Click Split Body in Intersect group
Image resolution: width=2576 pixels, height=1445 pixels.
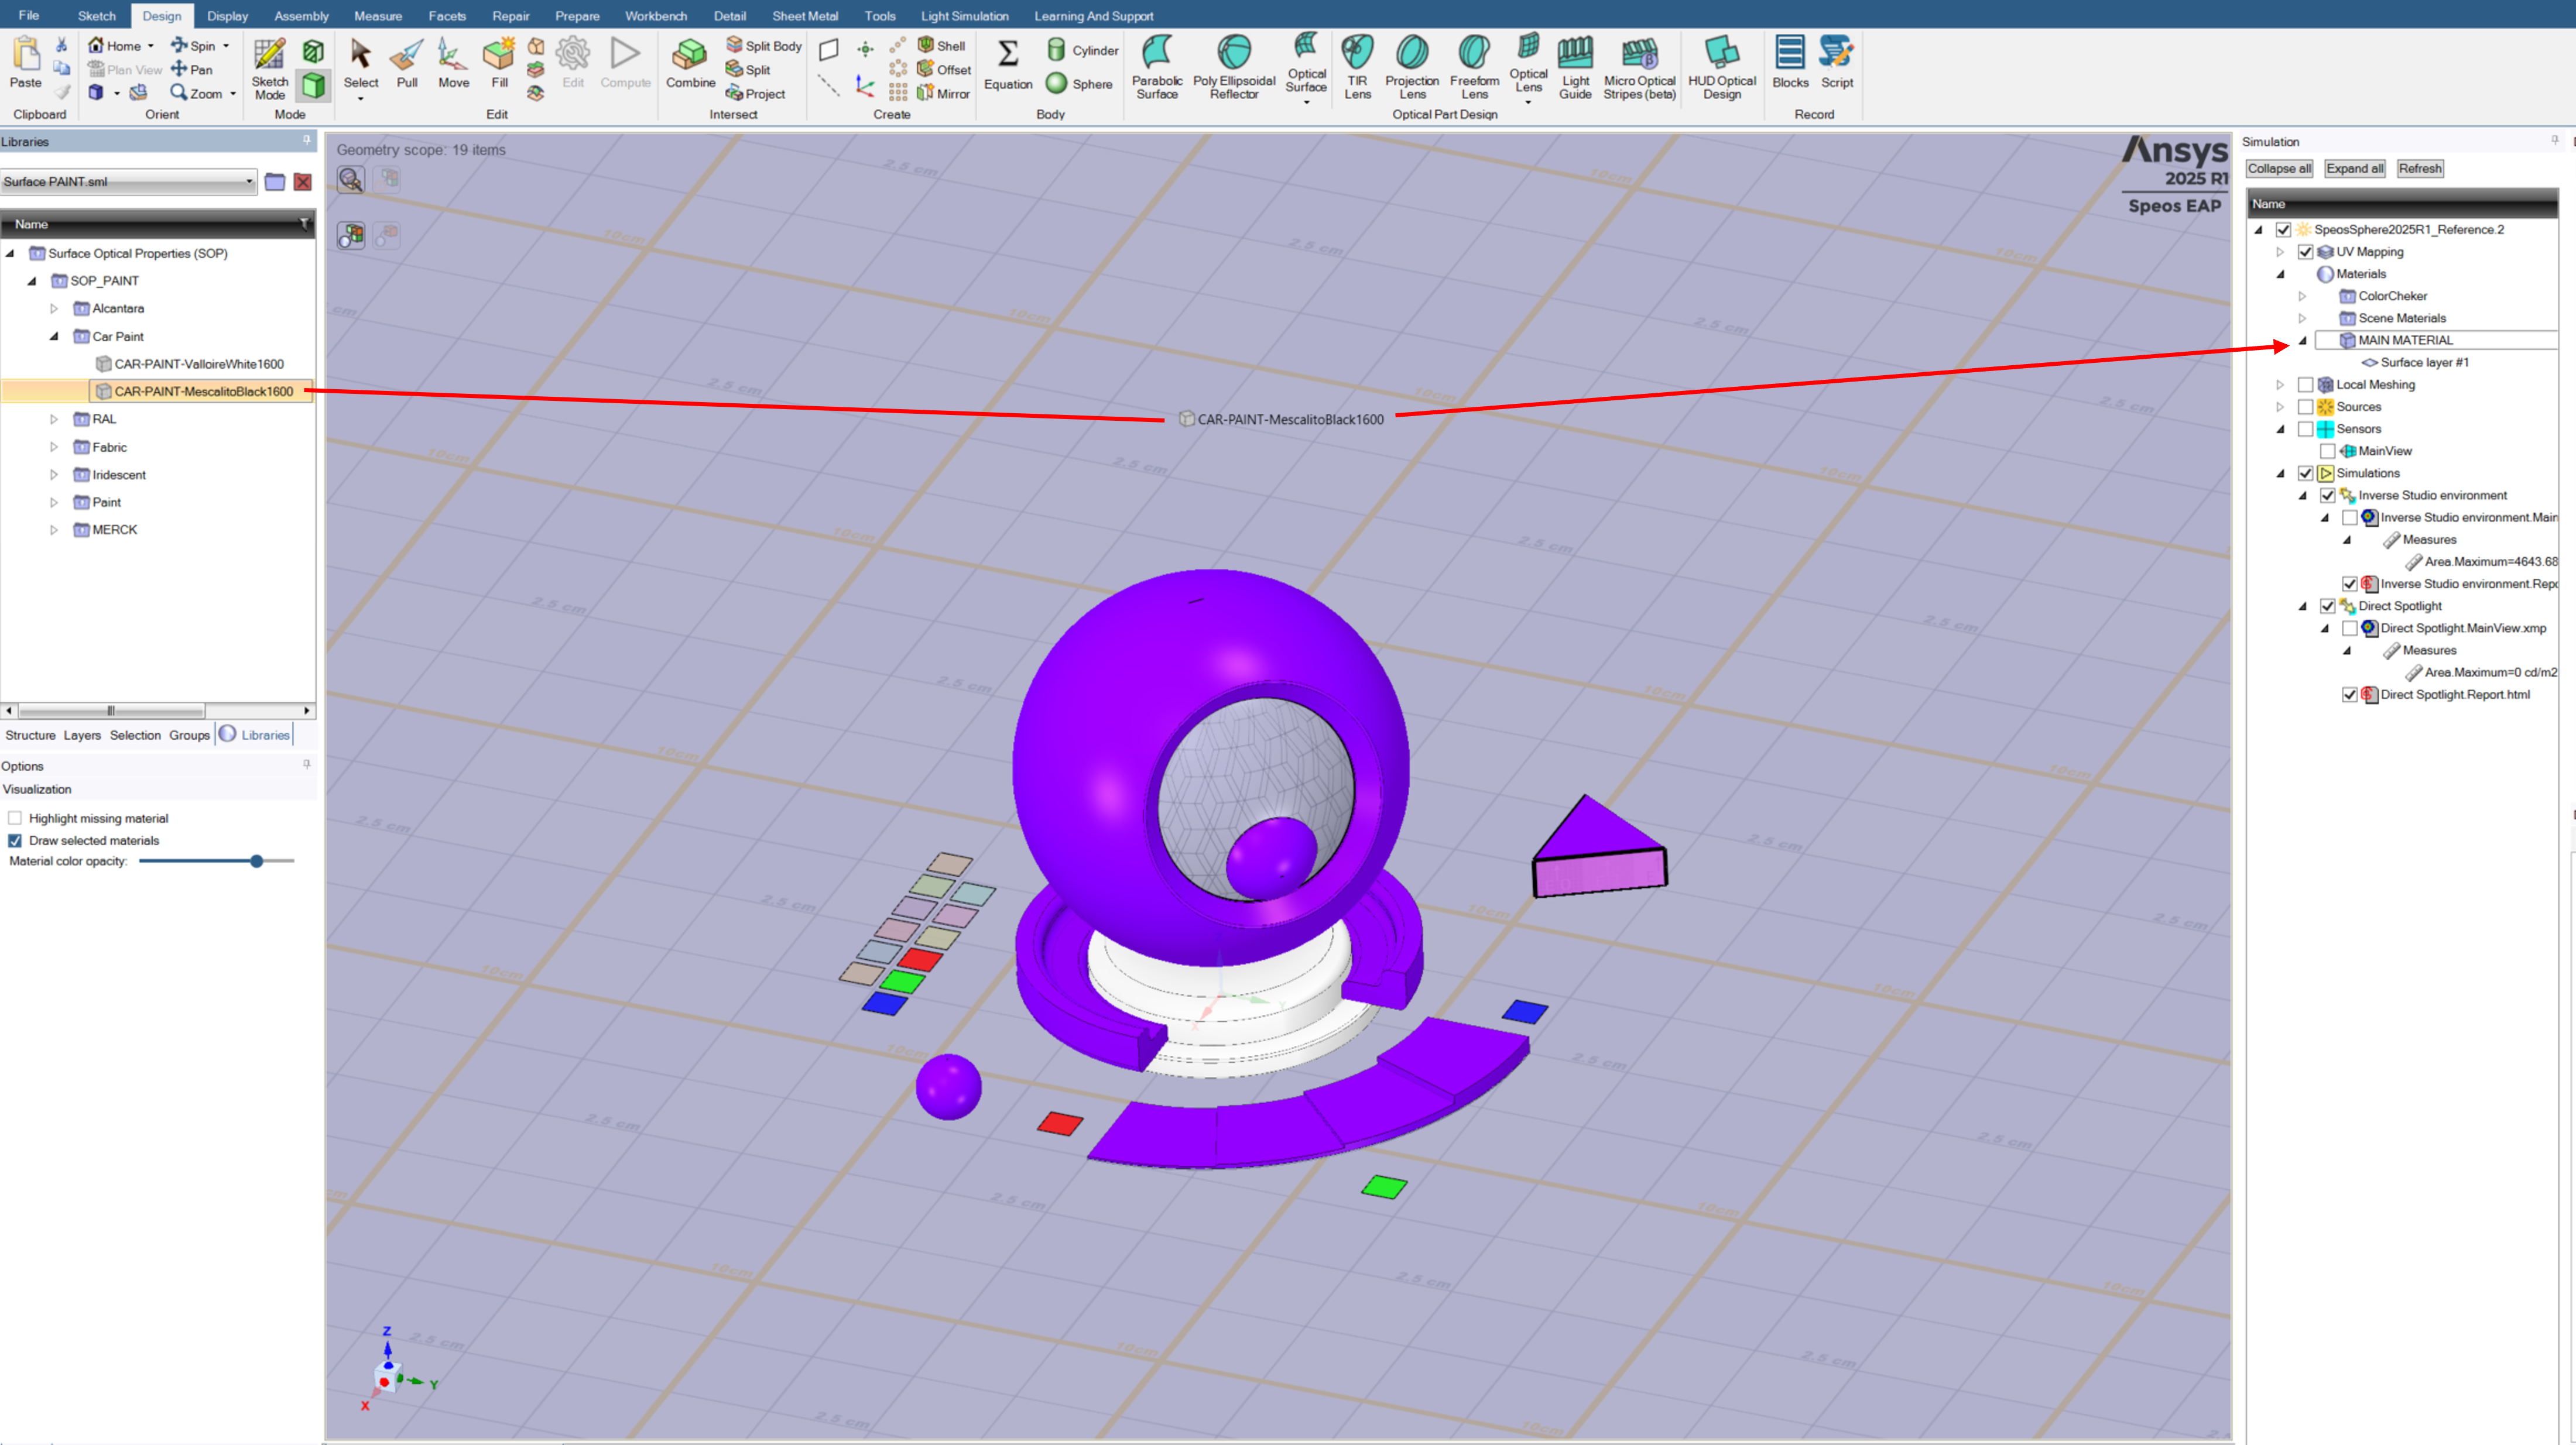pos(764,46)
